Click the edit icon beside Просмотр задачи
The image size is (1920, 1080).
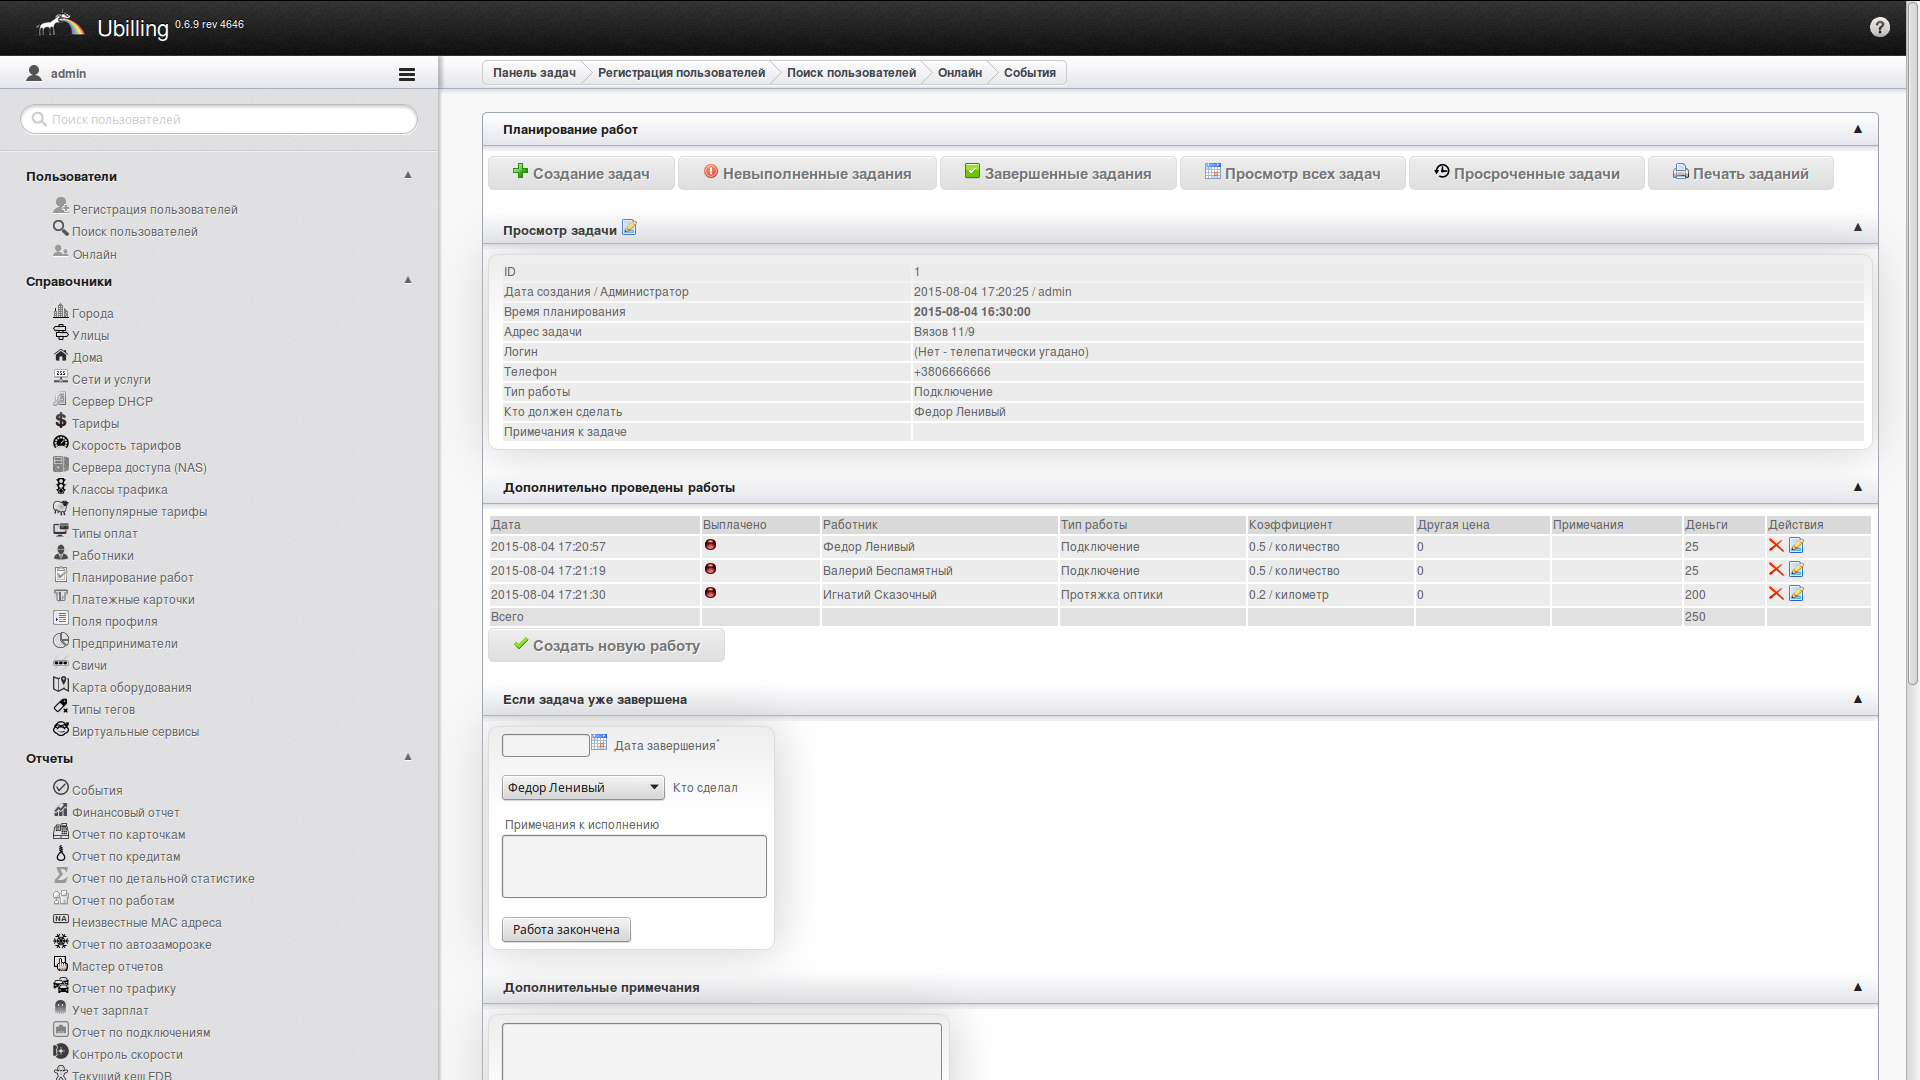(x=629, y=228)
